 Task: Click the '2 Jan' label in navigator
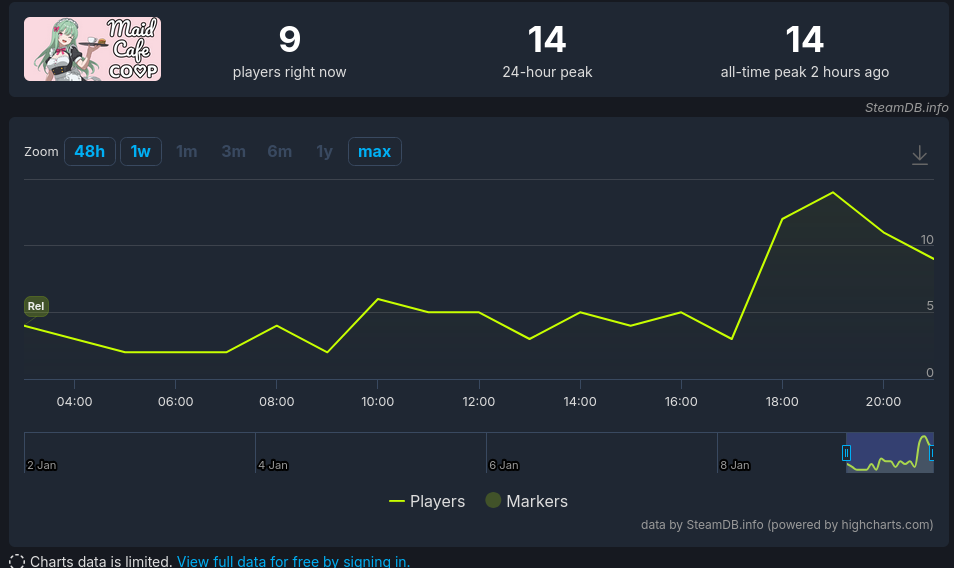click(x=41, y=465)
